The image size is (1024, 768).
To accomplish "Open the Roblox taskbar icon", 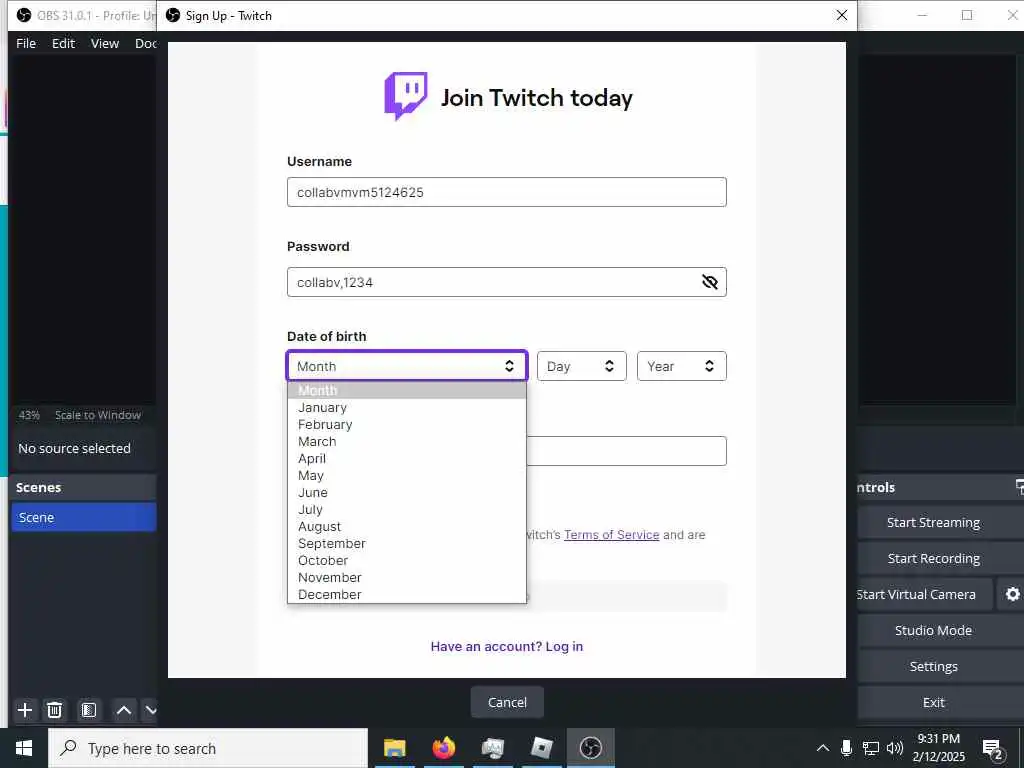I will click(541, 748).
